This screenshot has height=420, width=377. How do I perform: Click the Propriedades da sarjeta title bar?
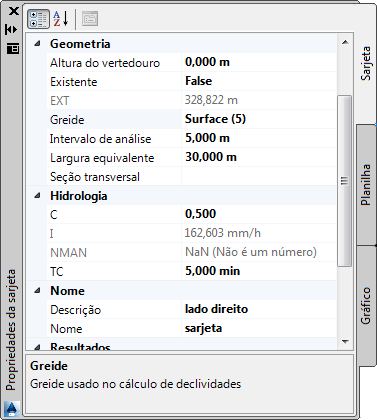11,330
